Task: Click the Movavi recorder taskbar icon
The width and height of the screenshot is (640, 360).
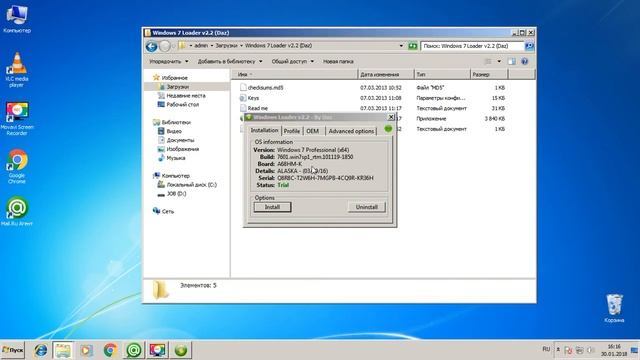Action: pos(158,350)
